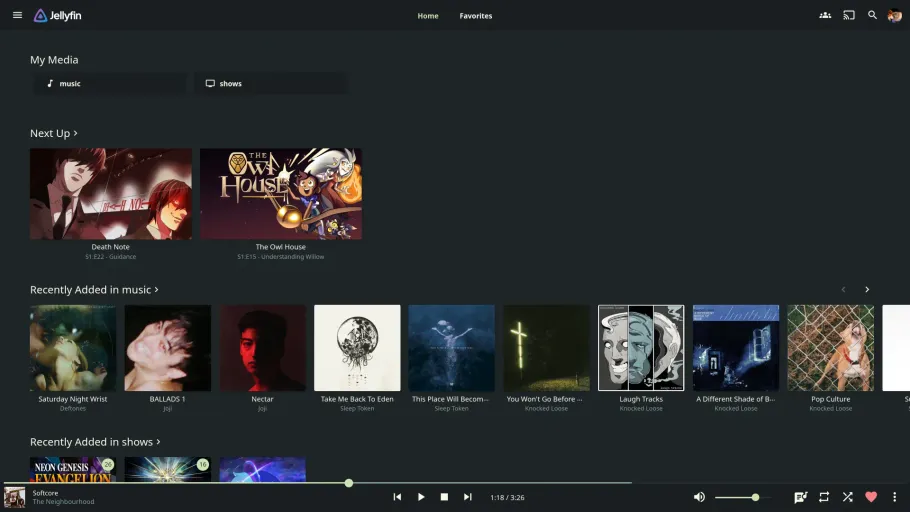Screen dimensions: 910x512
Task: Skip to previous track
Action: [x=397, y=497]
